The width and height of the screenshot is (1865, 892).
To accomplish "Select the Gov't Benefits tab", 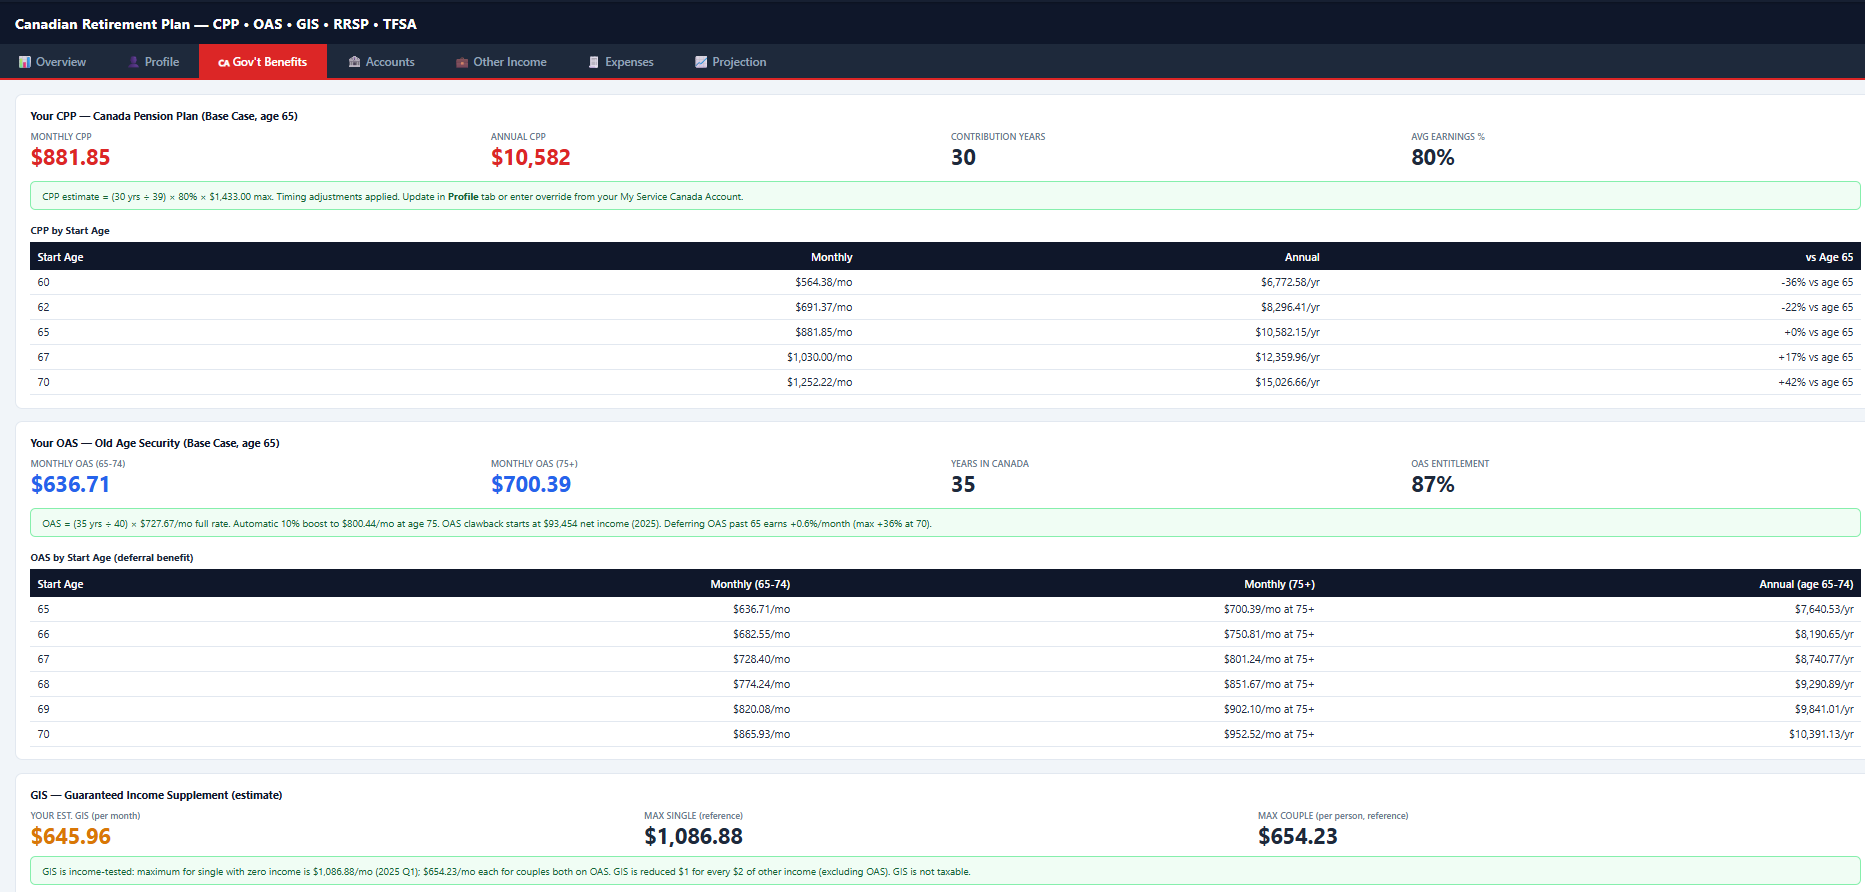I will (263, 62).
